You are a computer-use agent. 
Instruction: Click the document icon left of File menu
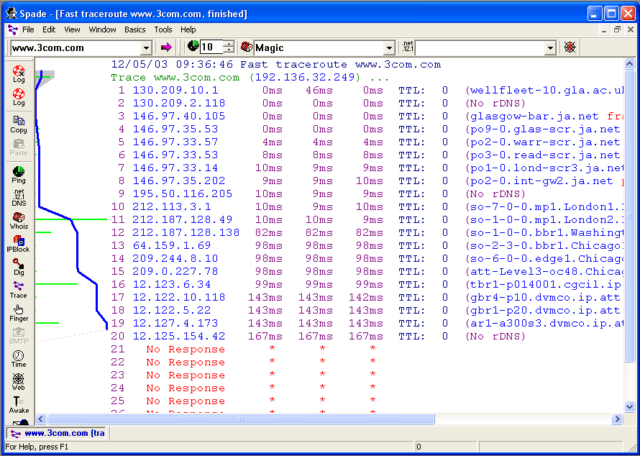click(13, 29)
